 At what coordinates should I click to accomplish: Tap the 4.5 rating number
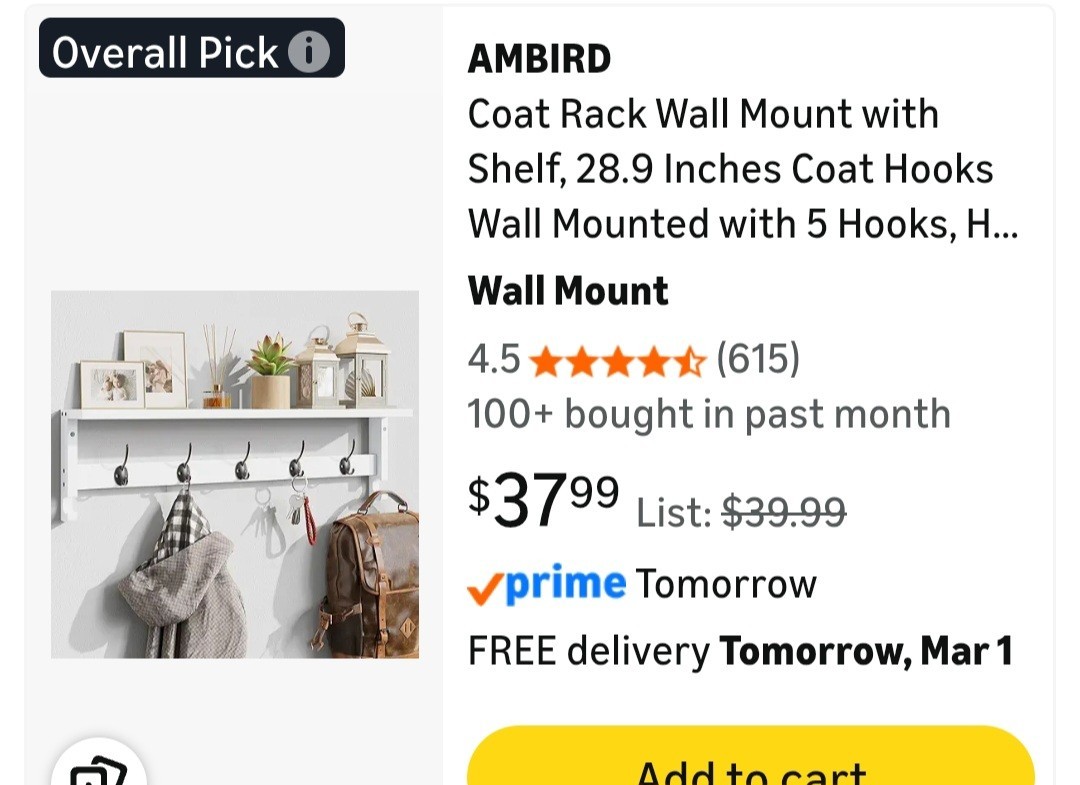point(494,359)
